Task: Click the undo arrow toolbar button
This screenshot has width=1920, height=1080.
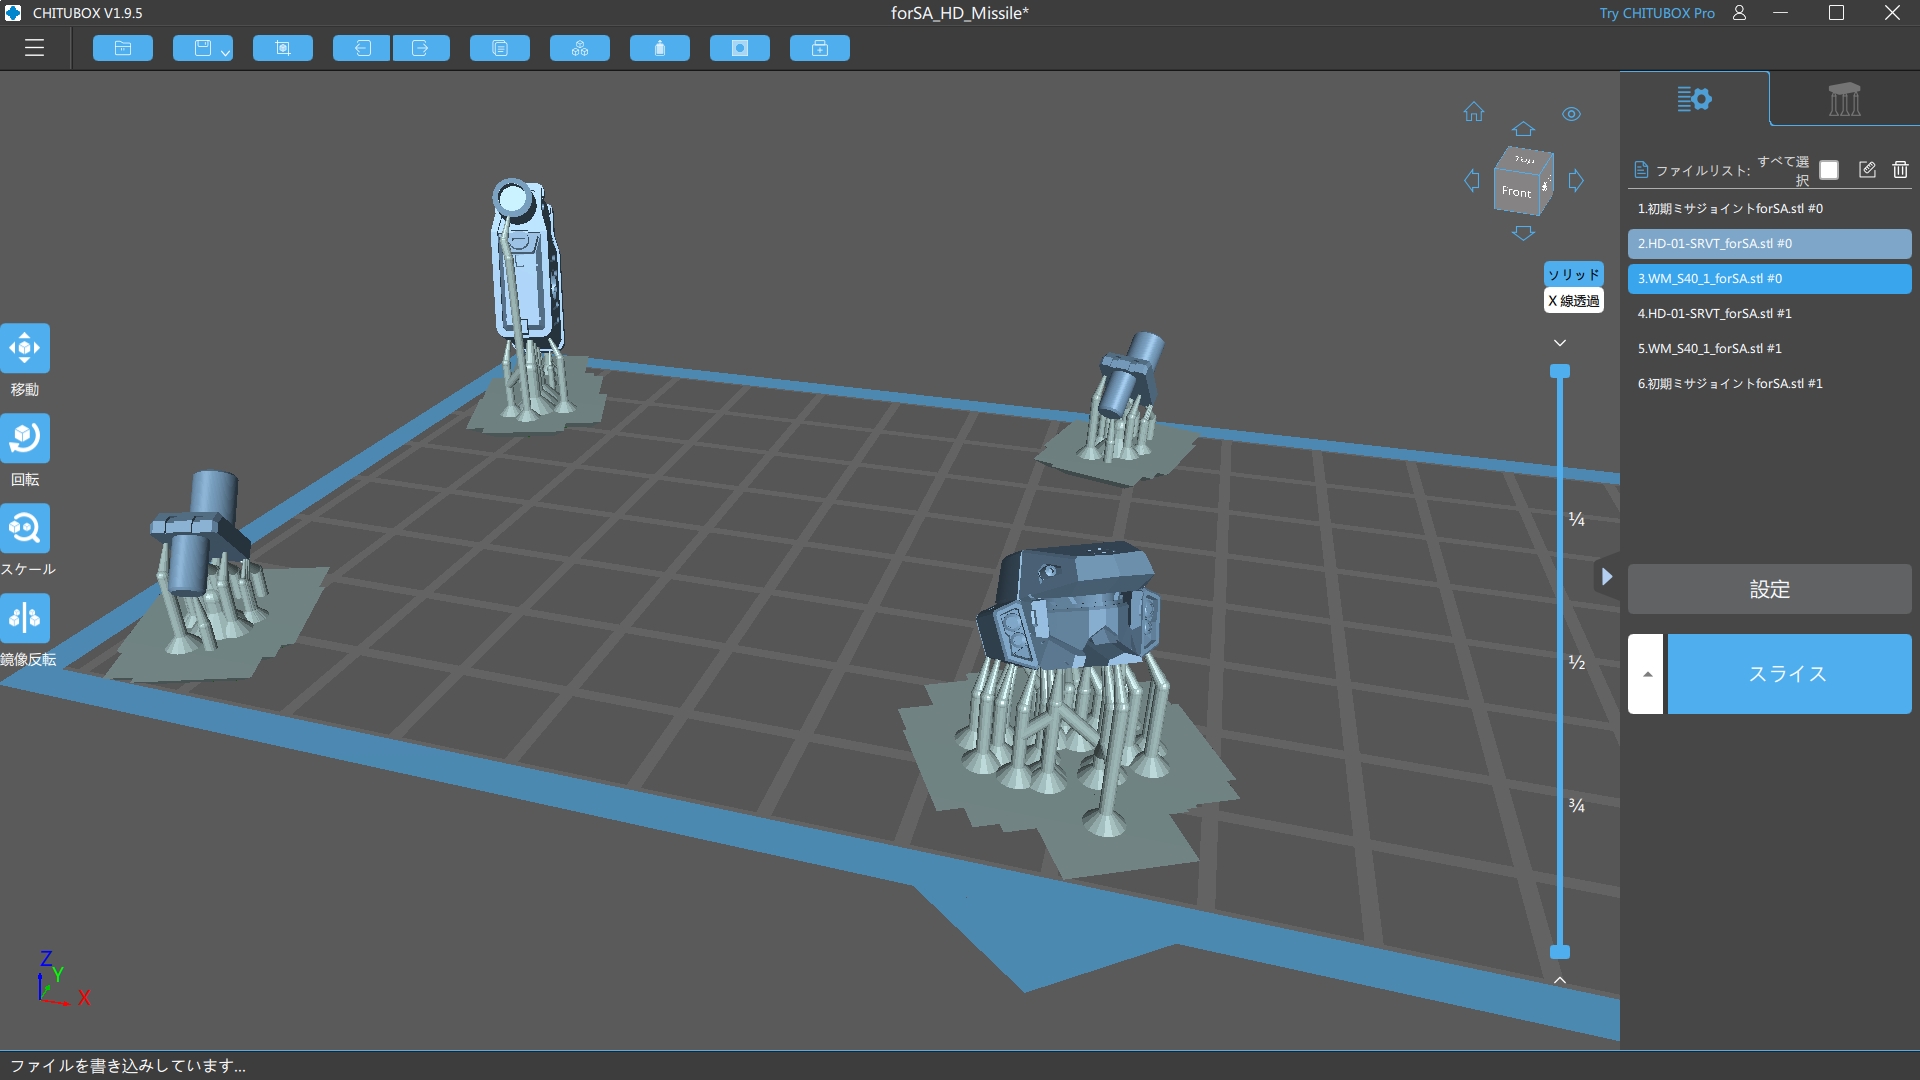Action: coord(362,48)
